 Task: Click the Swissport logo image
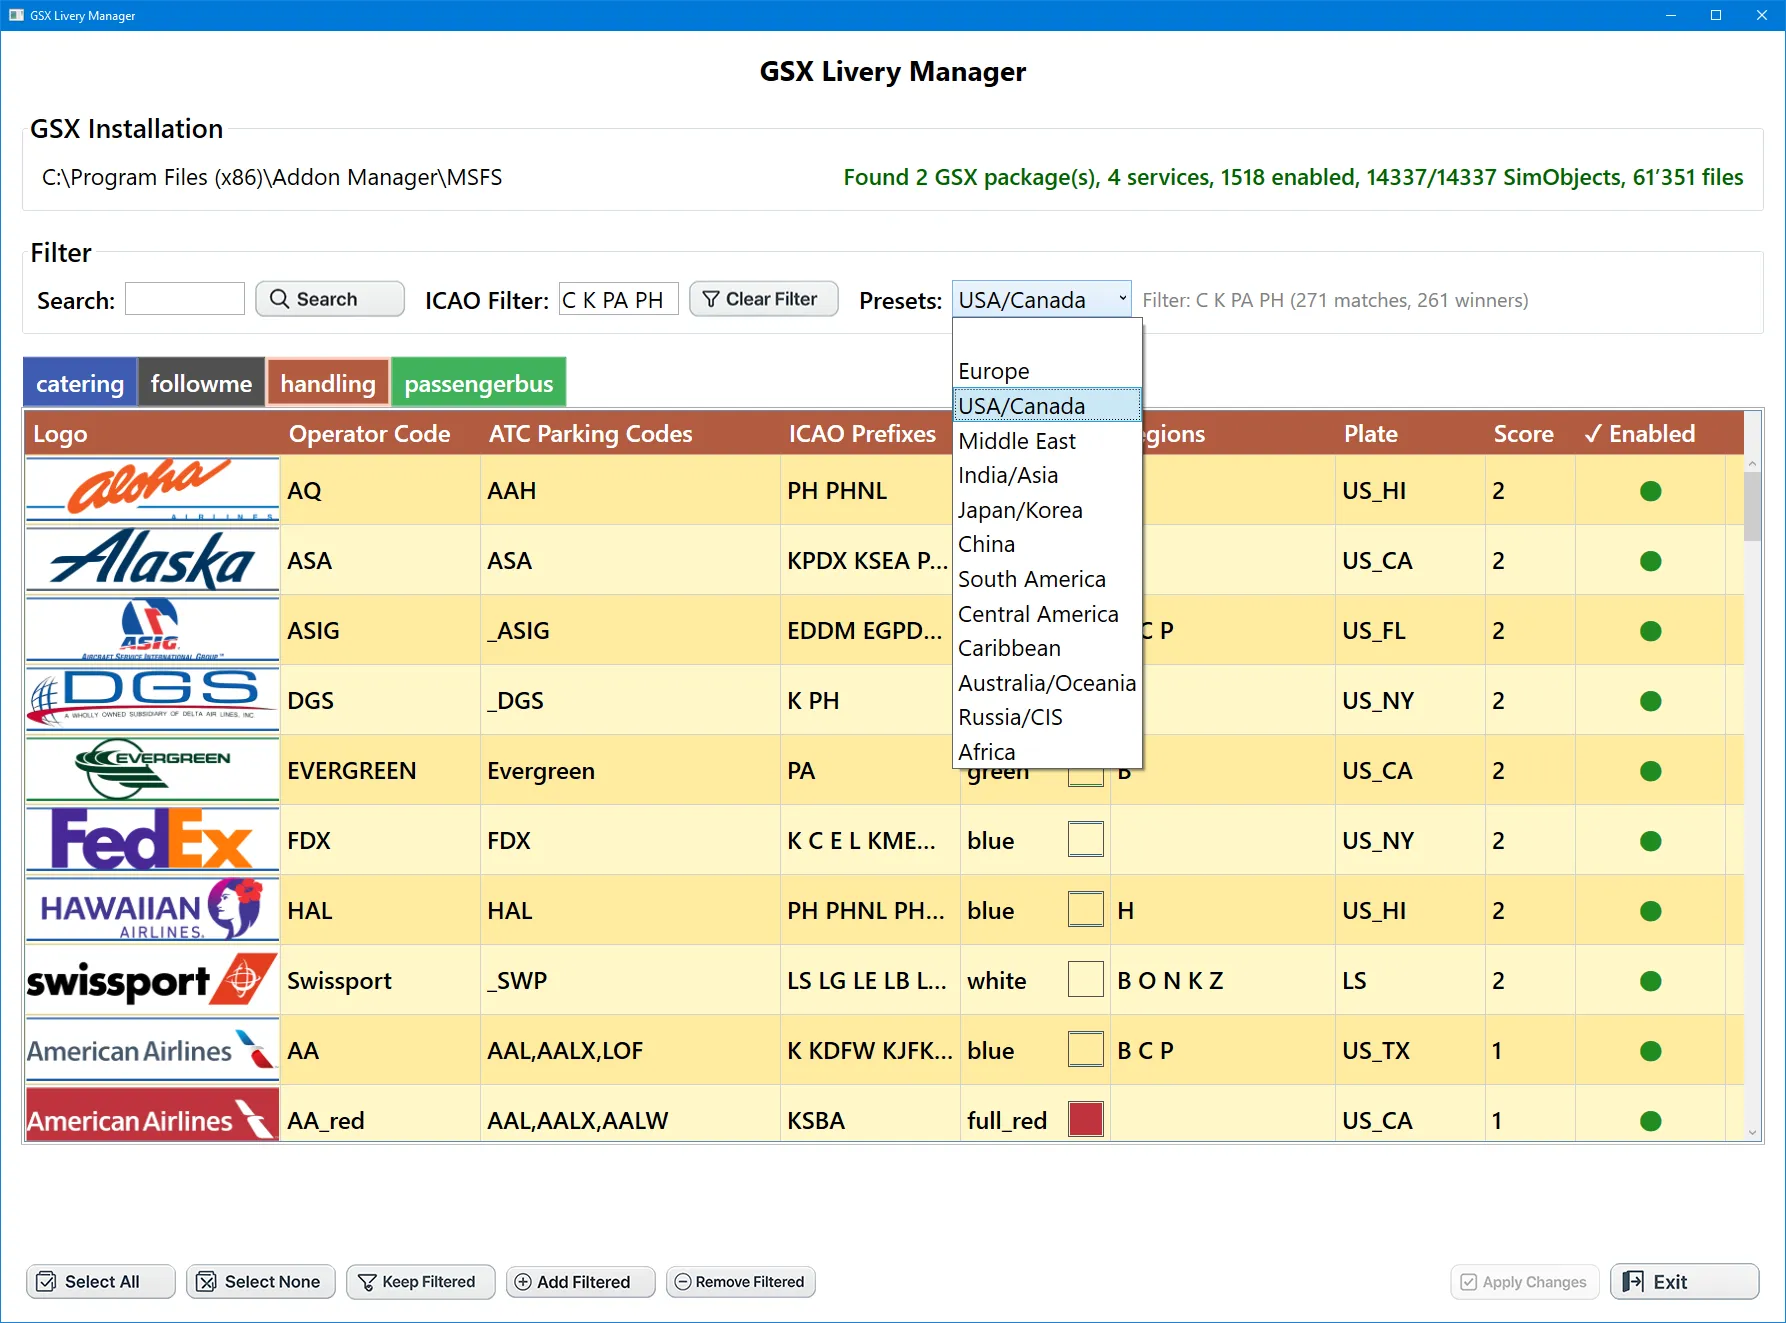click(152, 980)
